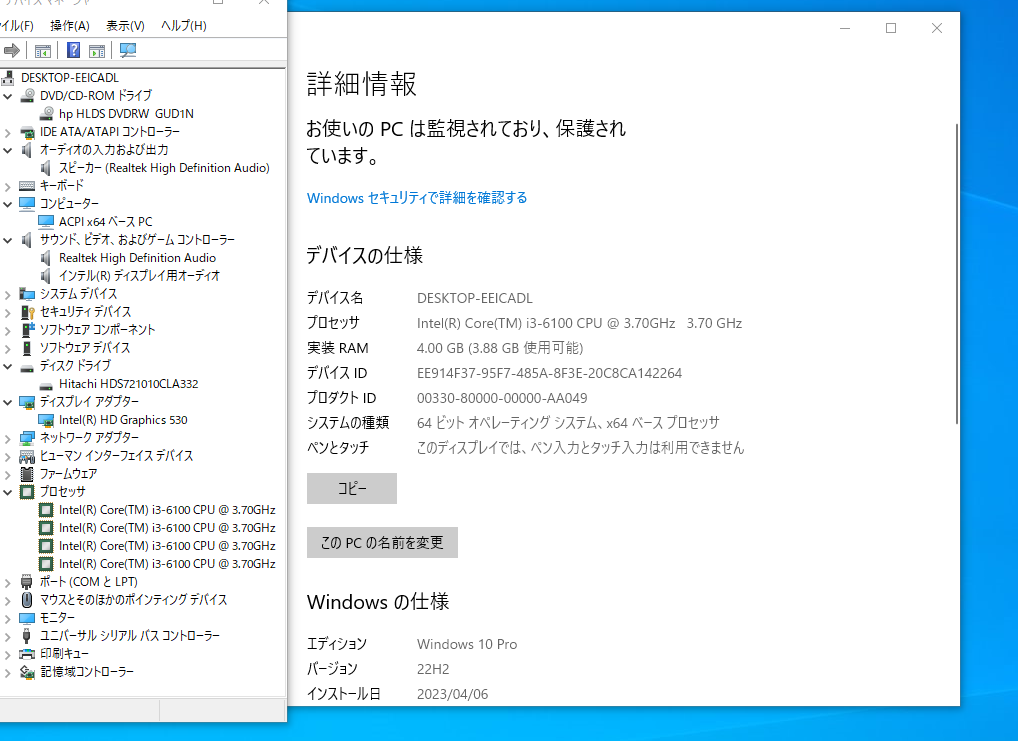Click the DVD/CD-ROM drive category icon
Image resolution: width=1018 pixels, height=741 pixels.
[x=27, y=96]
